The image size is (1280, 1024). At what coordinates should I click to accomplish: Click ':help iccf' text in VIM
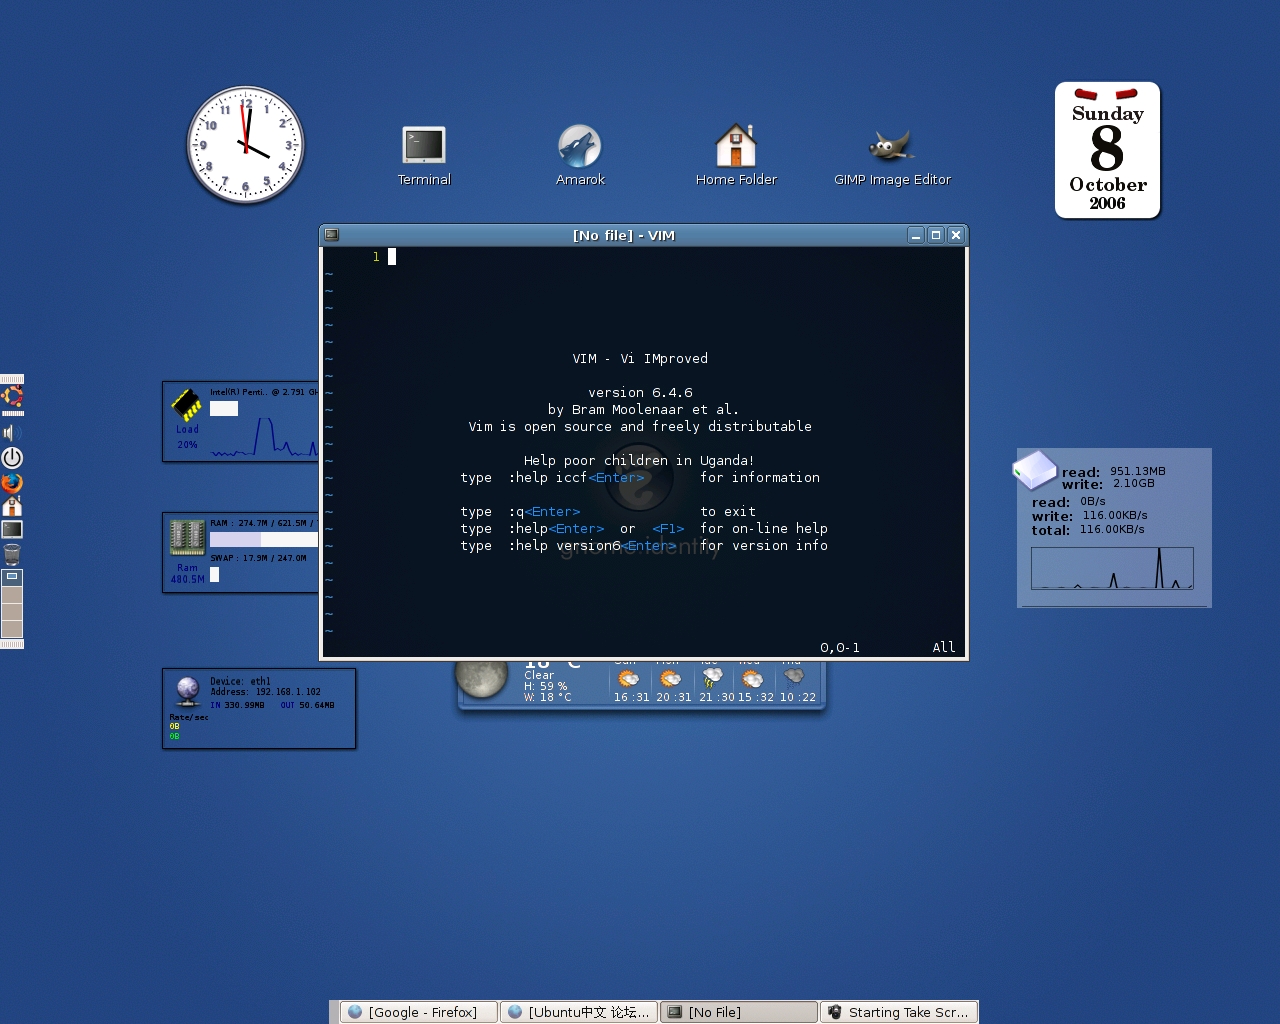point(548,477)
